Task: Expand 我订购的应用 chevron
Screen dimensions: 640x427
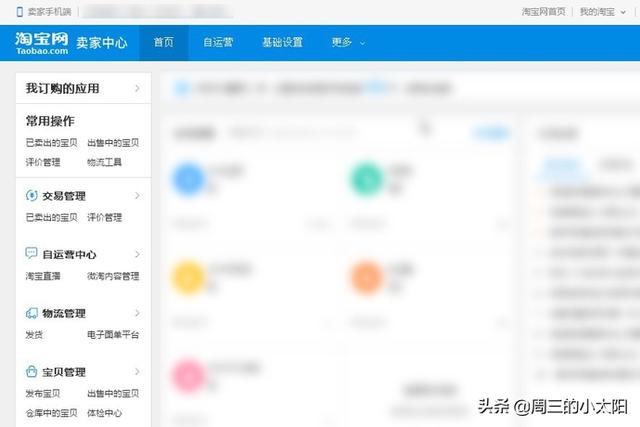Action: pyautogui.click(x=138, y=88)
